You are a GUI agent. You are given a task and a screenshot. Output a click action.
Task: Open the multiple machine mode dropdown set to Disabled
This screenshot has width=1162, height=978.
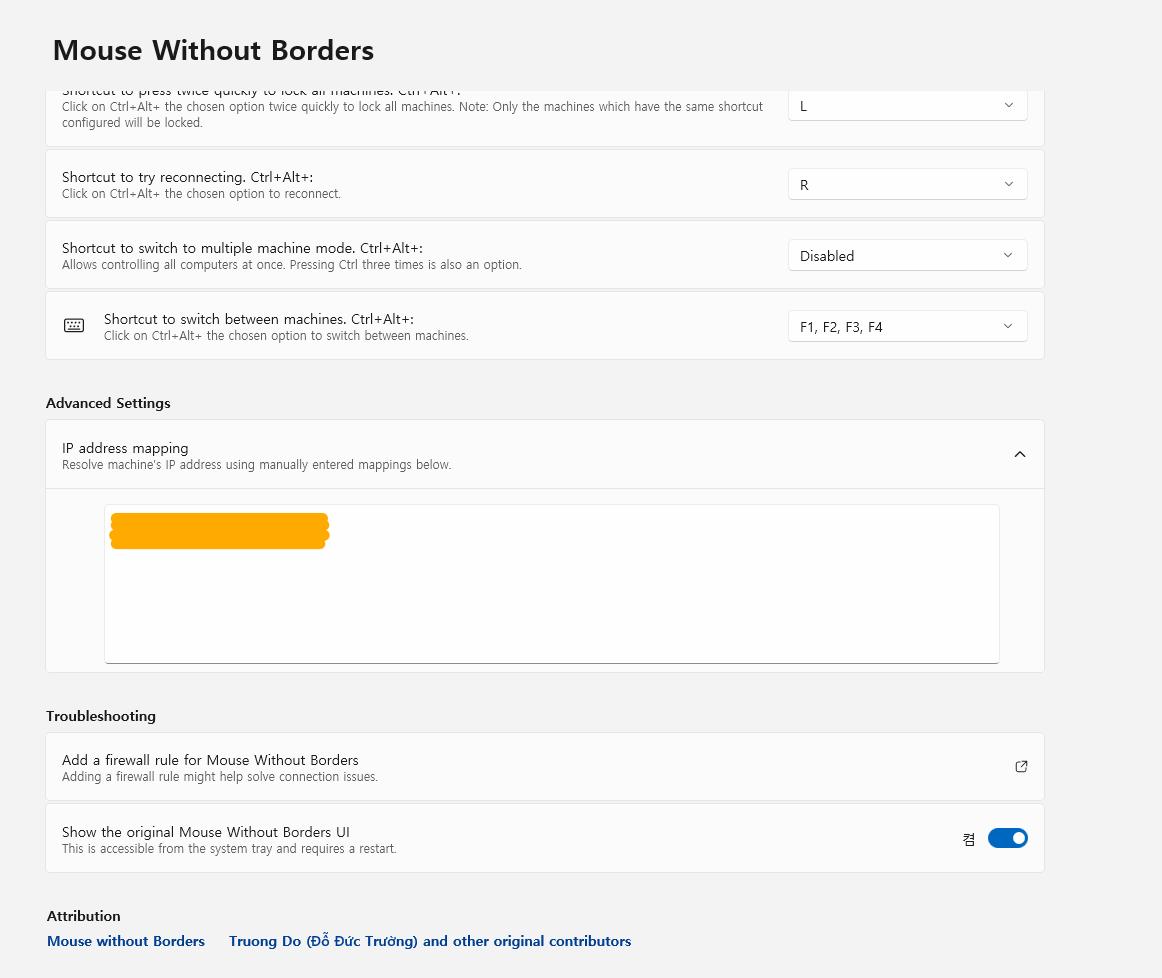[907, 256]
